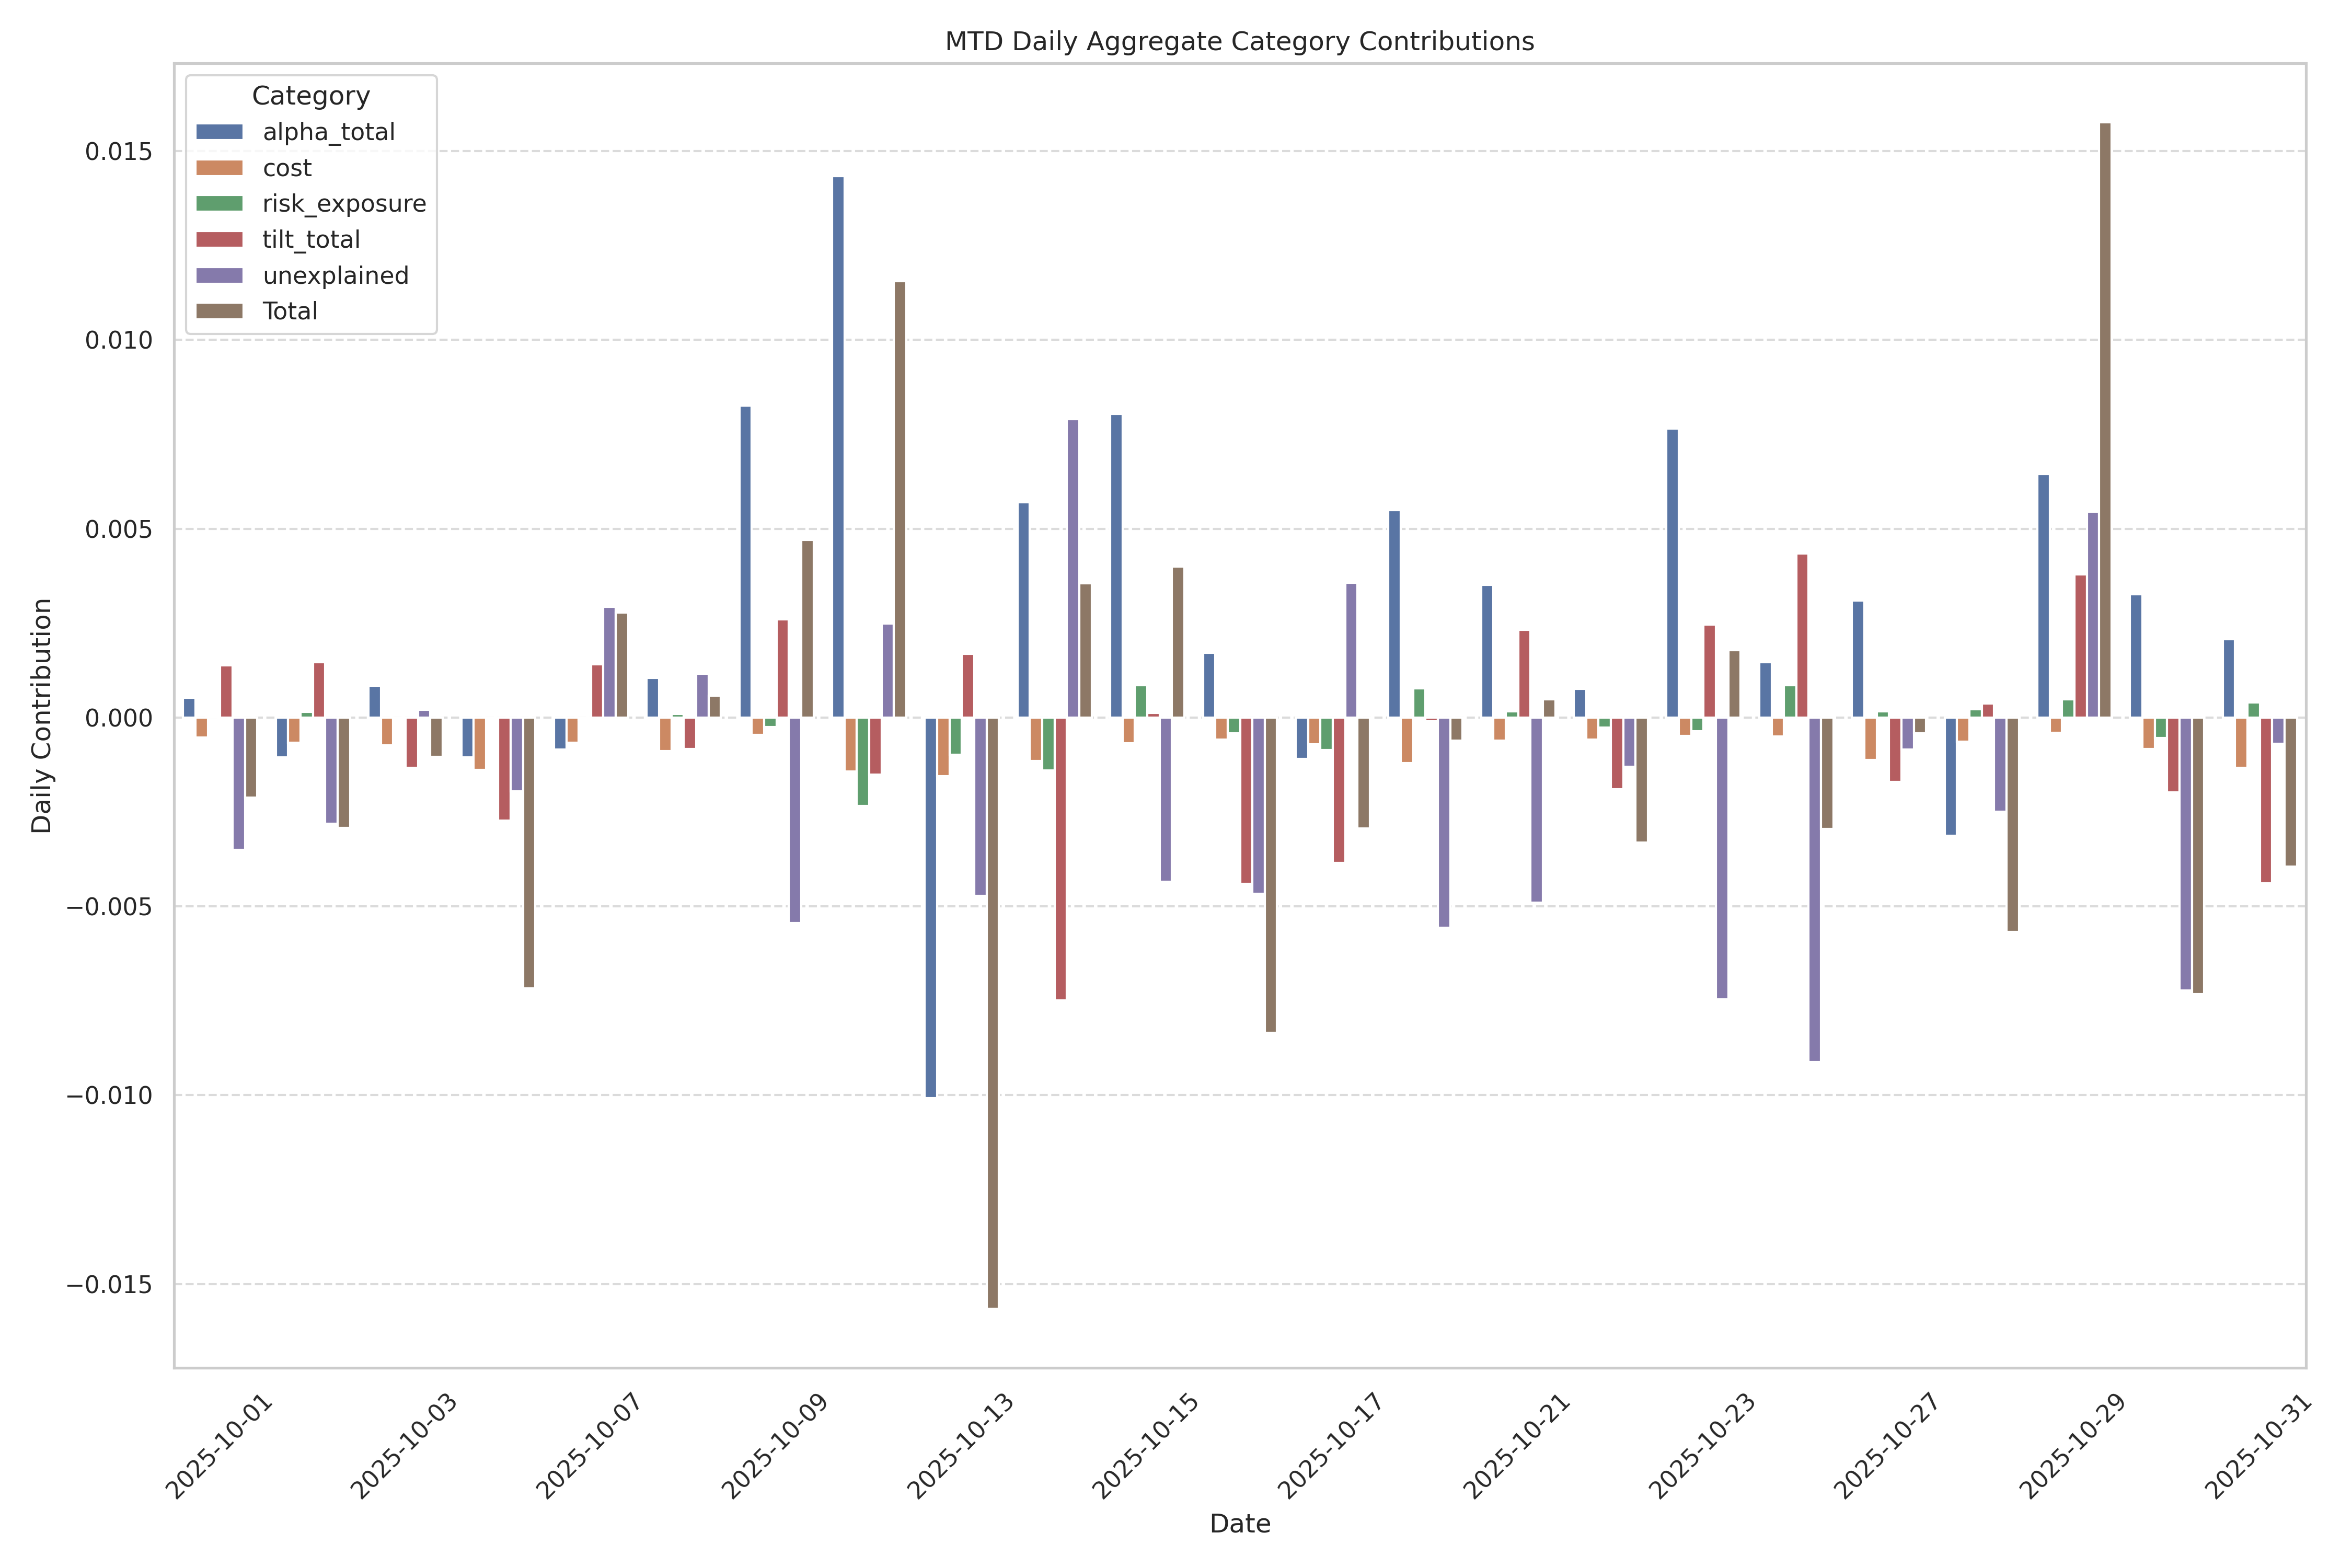Click the tallest brown Total bar
The width and height of the screenshot is (2352, 1568).
tap(2105, 420)
